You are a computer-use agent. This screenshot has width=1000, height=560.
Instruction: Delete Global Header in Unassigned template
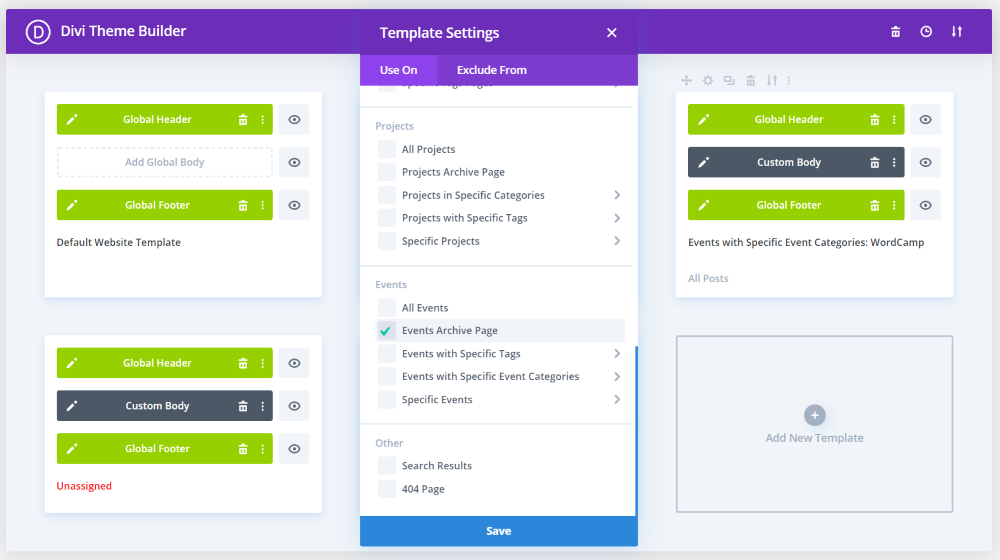[243, 363]
